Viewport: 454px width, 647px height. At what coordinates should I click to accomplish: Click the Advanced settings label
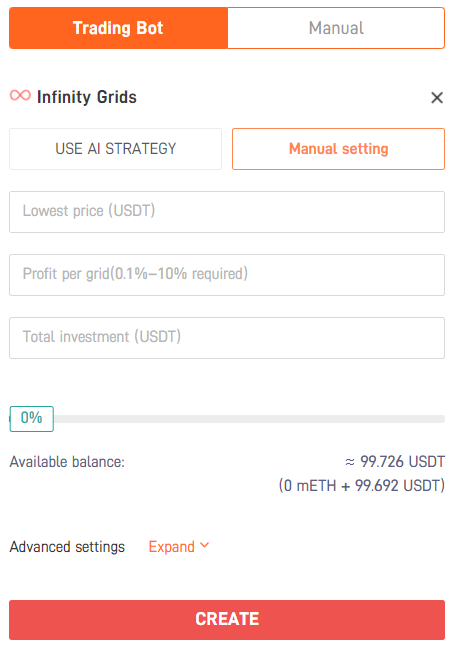tap(67, 547)
